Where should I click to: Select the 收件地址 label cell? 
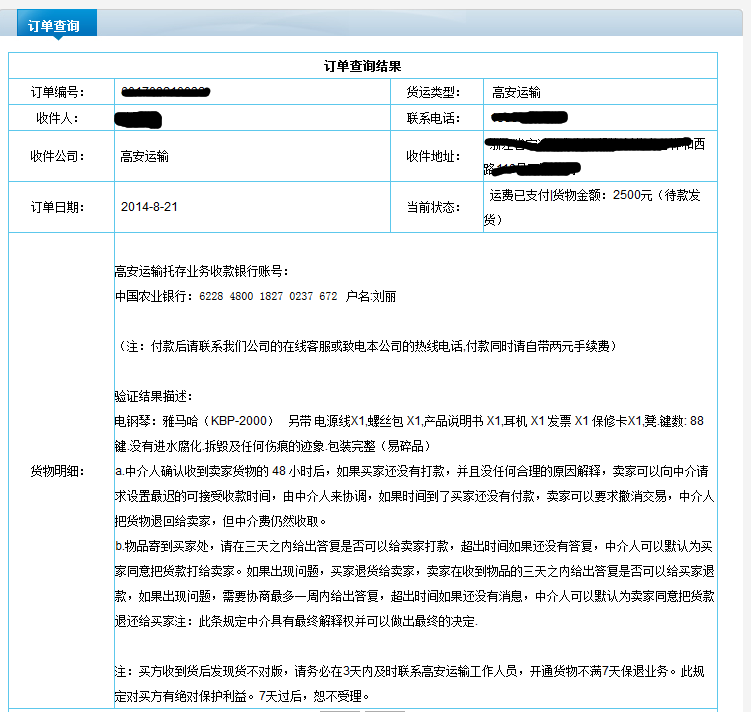click(x=432, y=156)
